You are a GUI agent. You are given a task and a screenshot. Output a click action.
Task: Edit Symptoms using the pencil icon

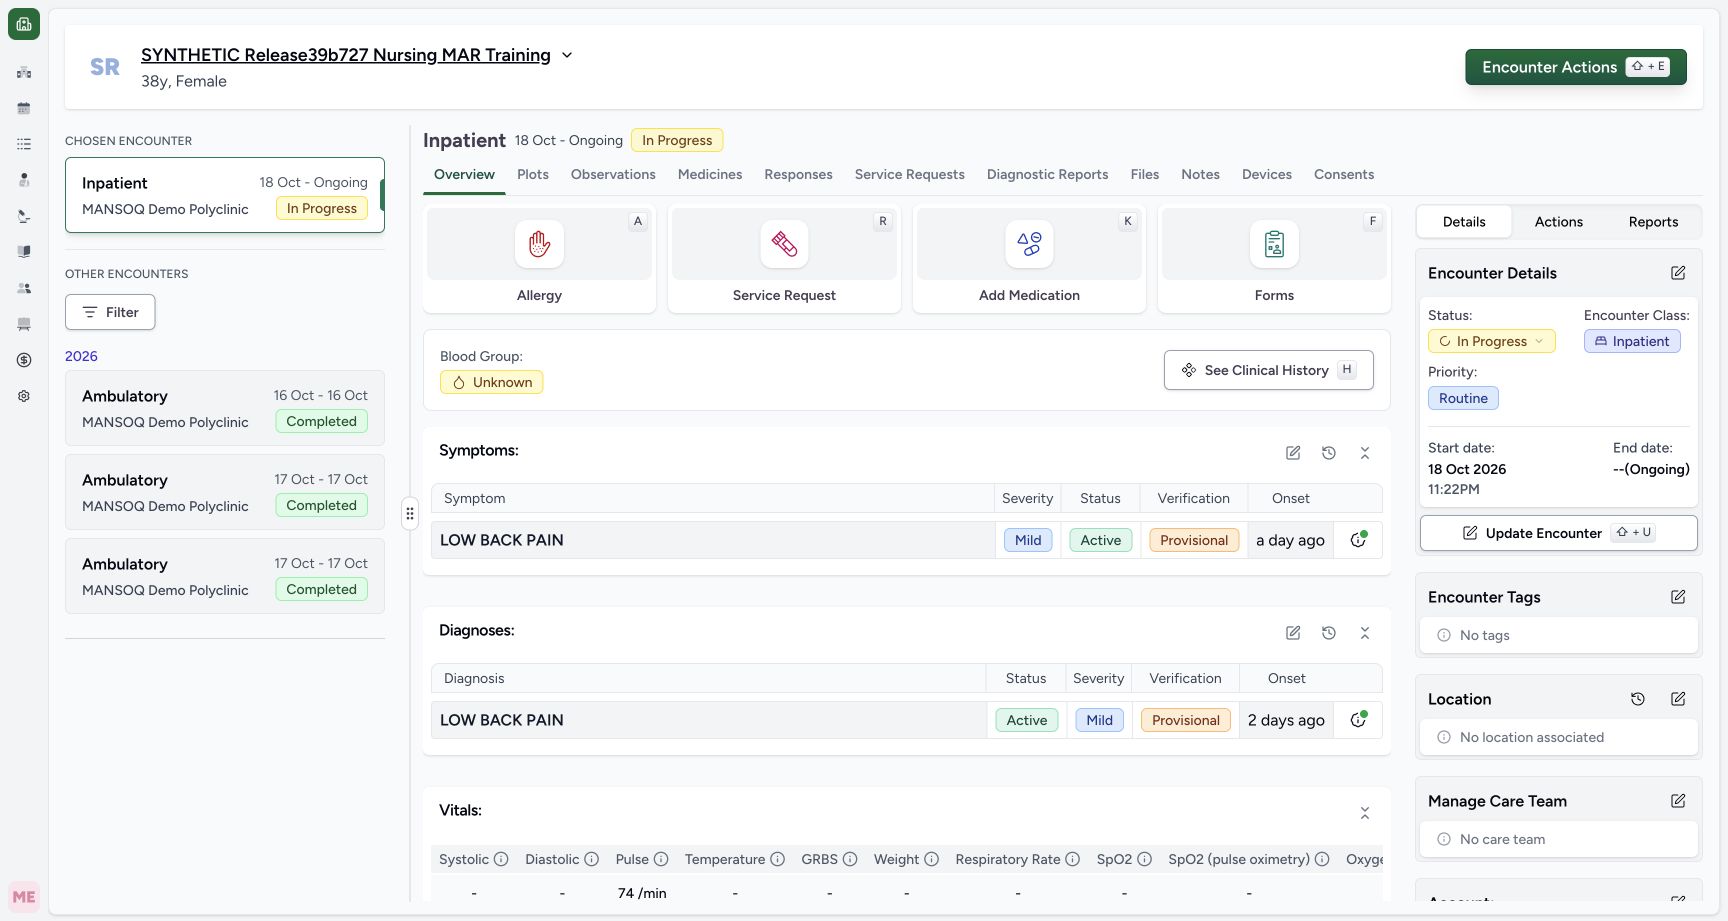point(1293,453)
